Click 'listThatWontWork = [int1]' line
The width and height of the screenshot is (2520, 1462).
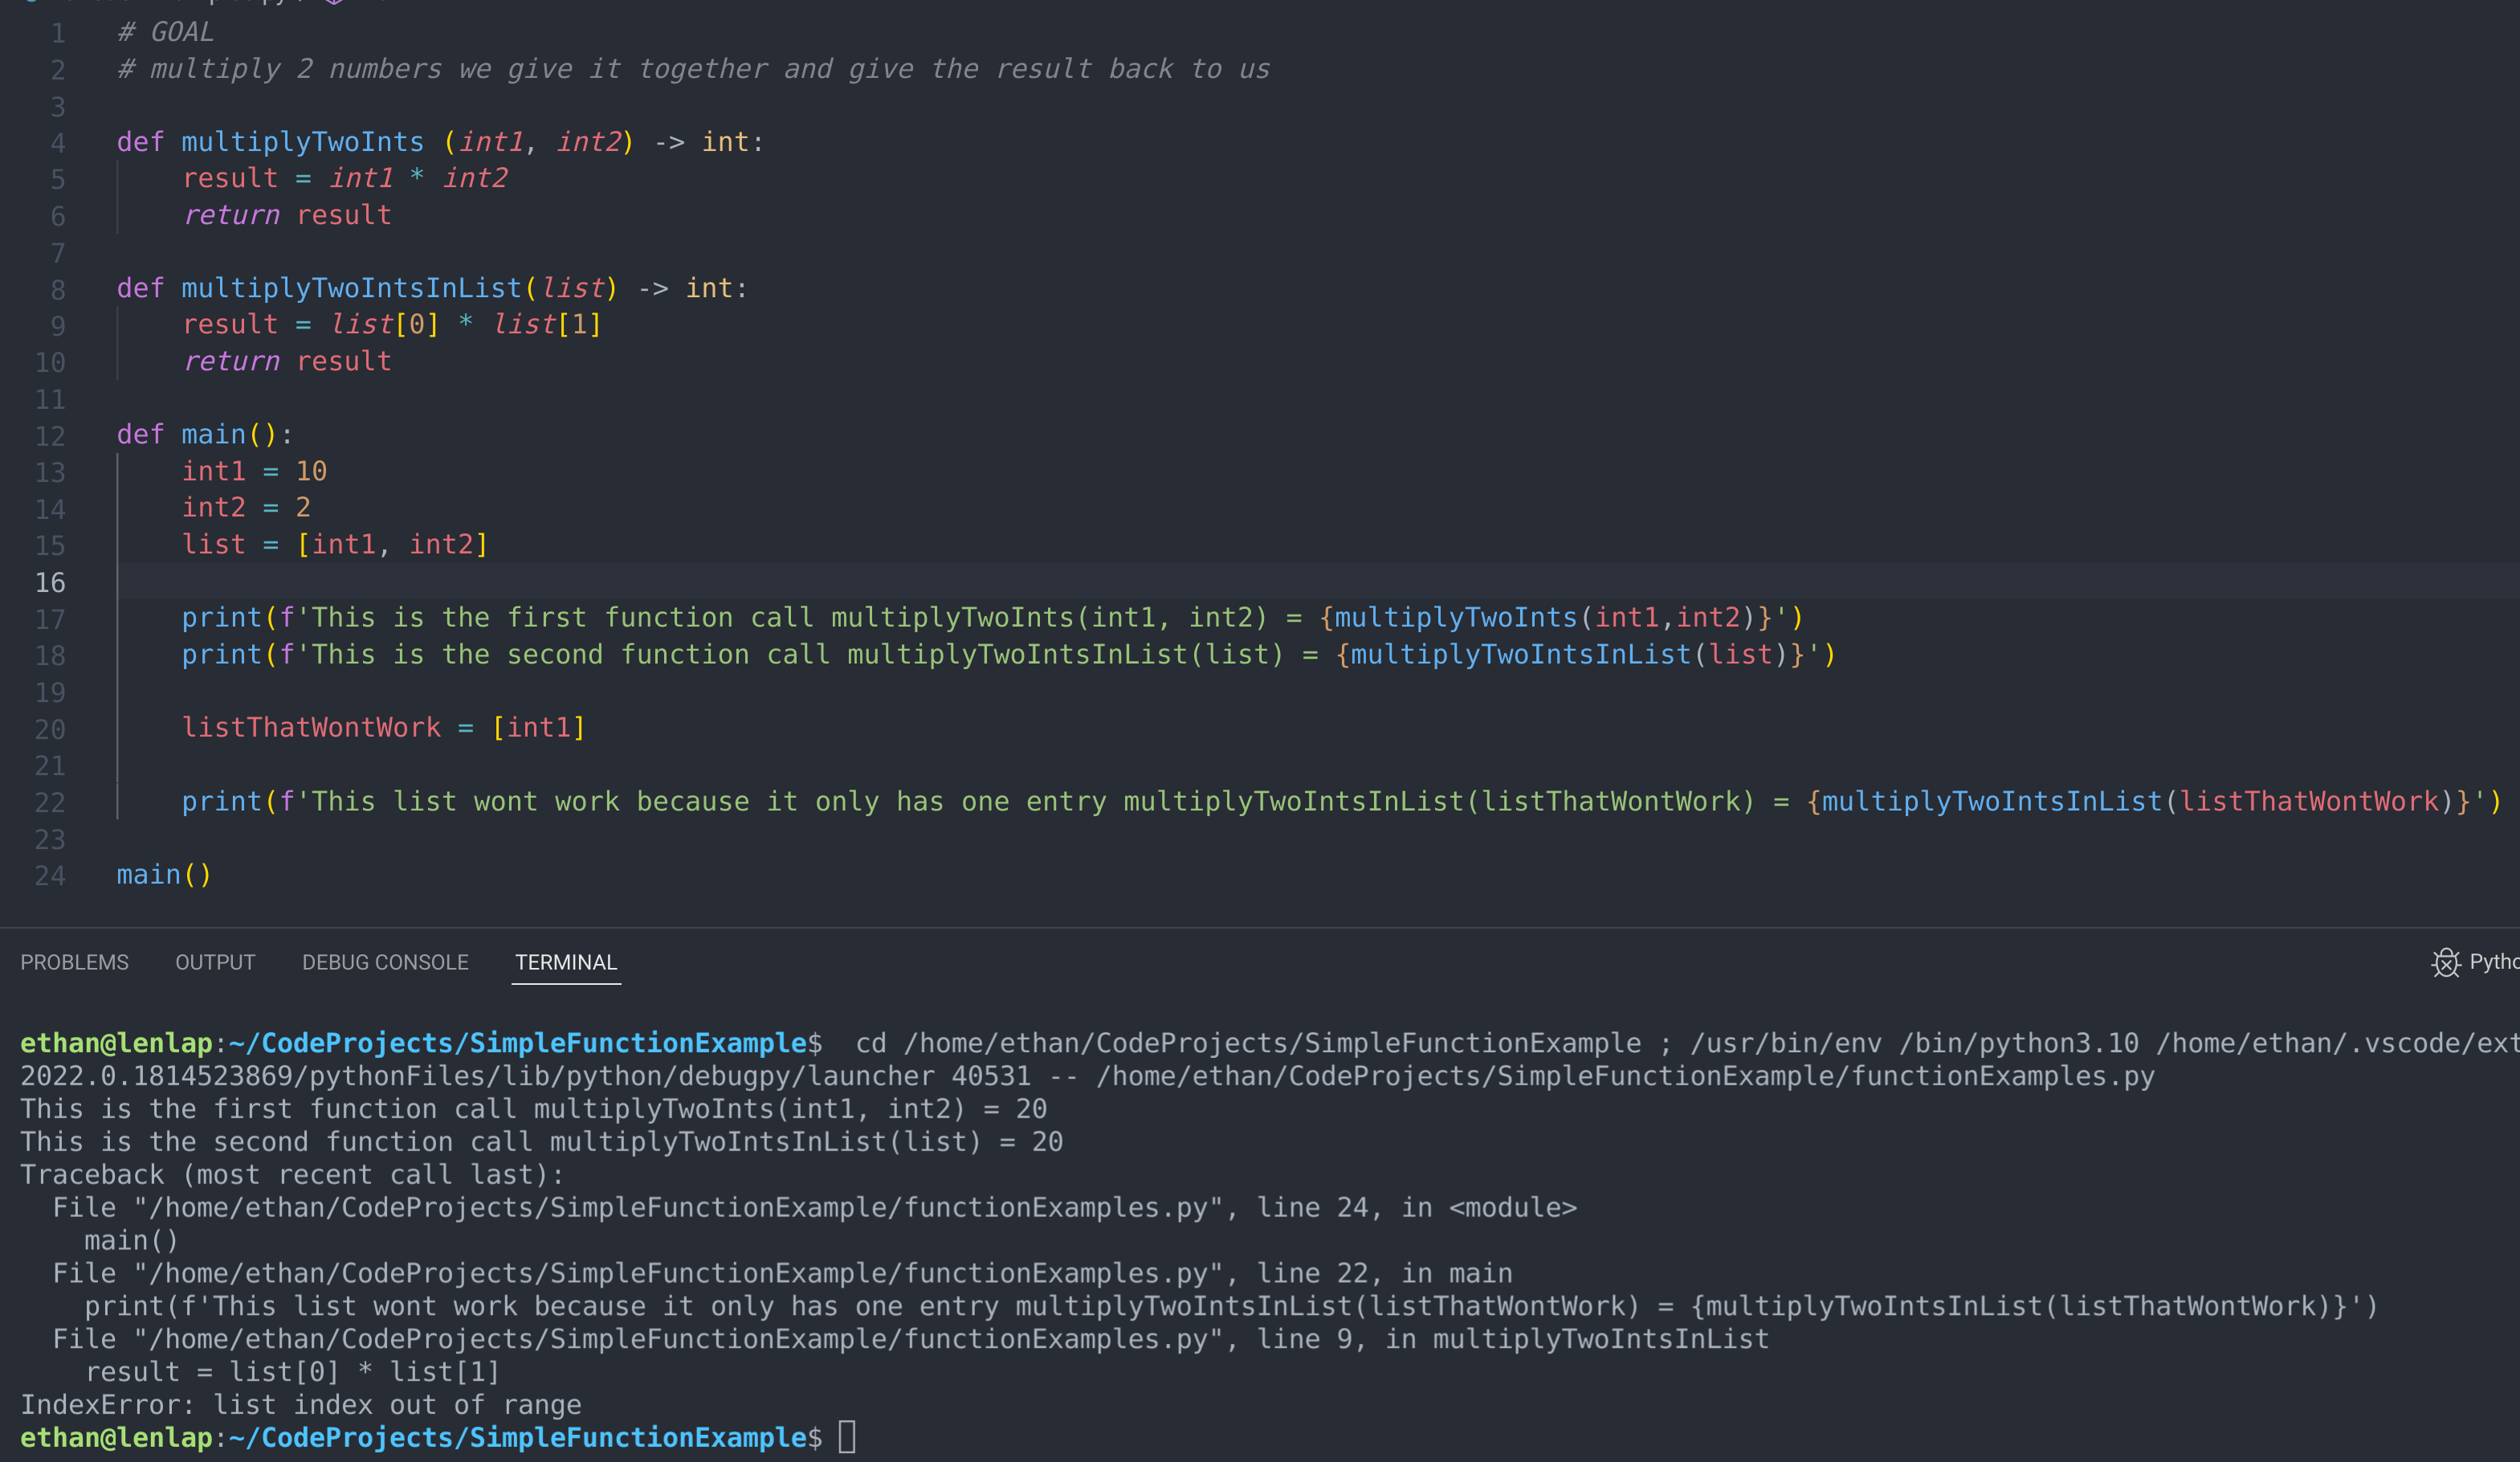[x=383, y=727]
